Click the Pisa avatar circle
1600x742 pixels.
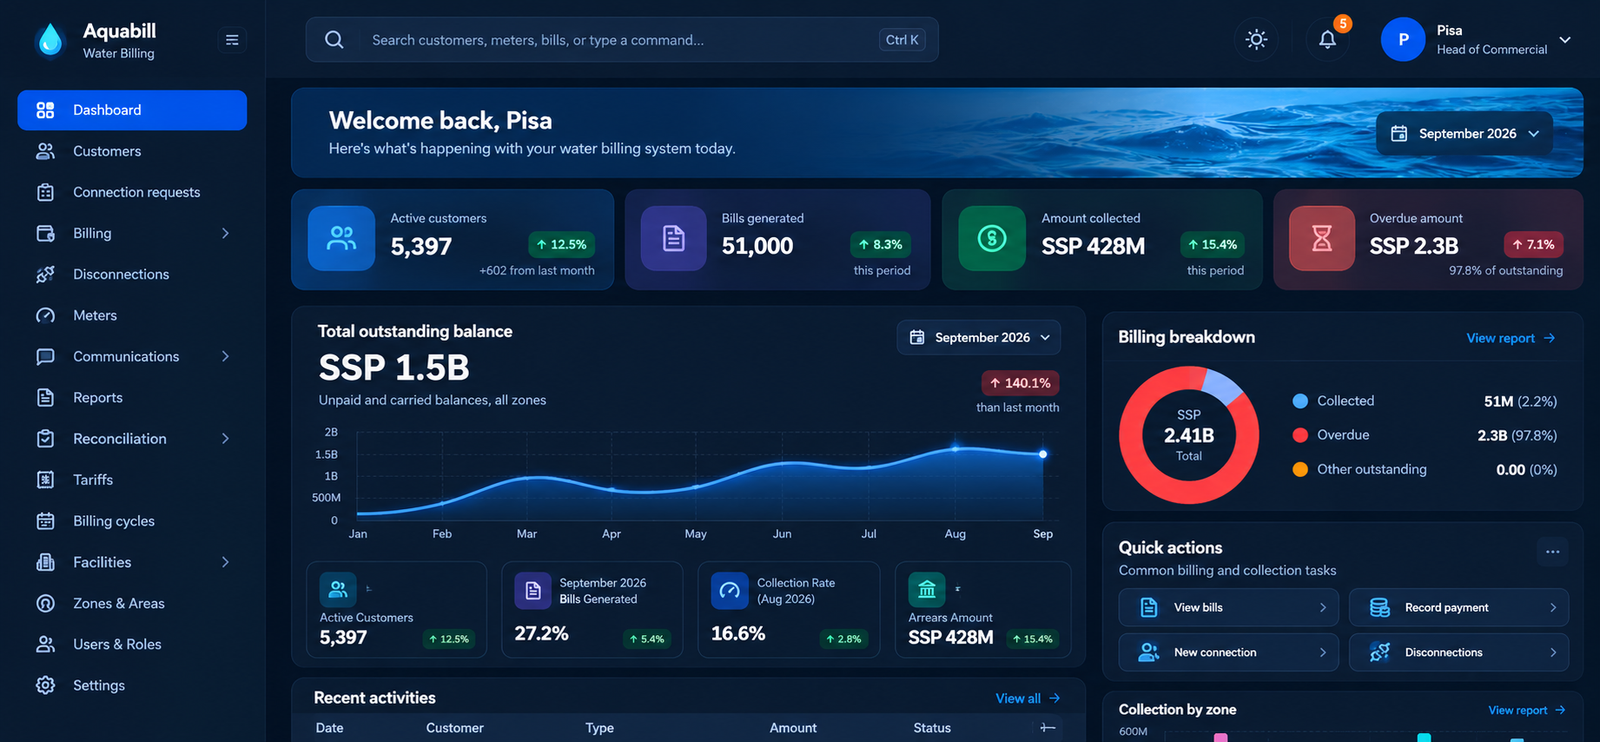(x=1403, y=40)
